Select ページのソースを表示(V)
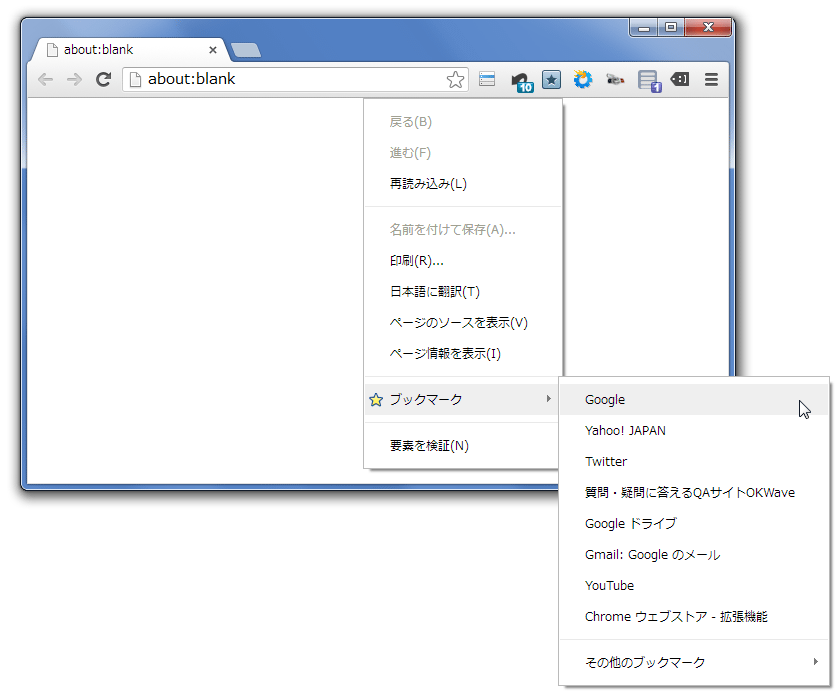The width and height of the screenshot is (839, 696). 463,323
